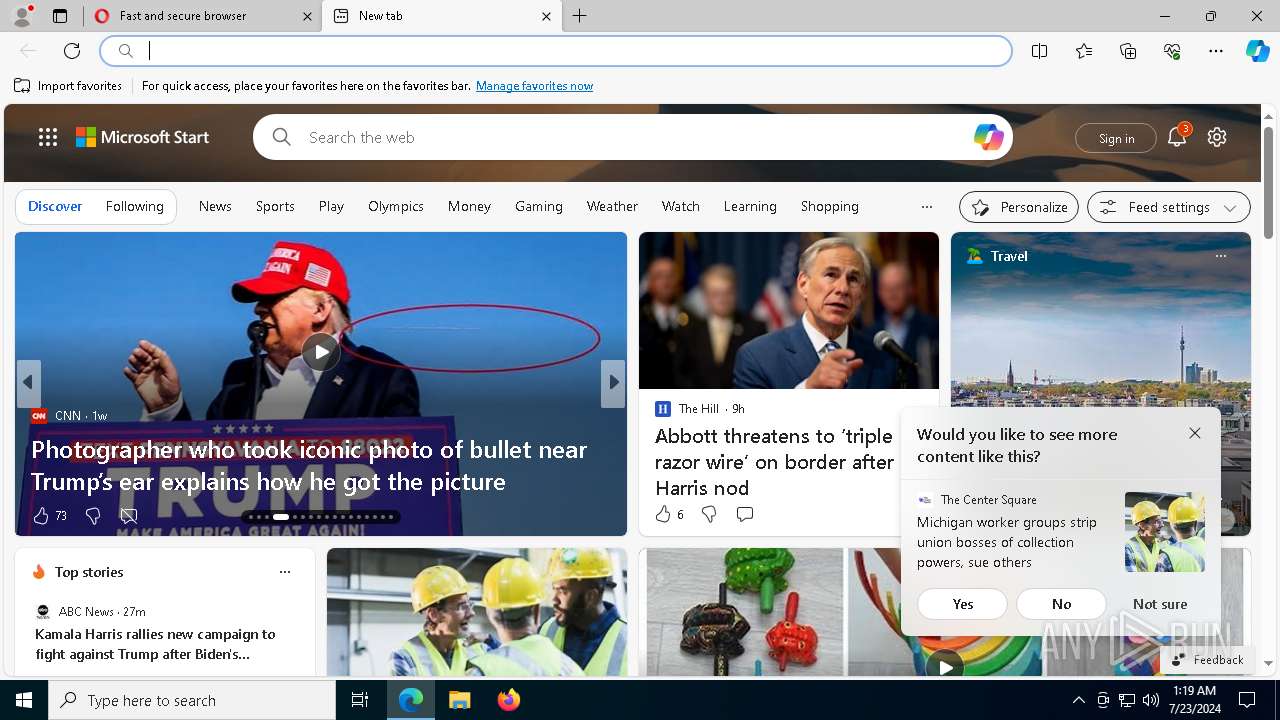The image size is (1280, 720).
Task: Open Michigan worker groups article thumbnail
Action: click(1165, 532)
